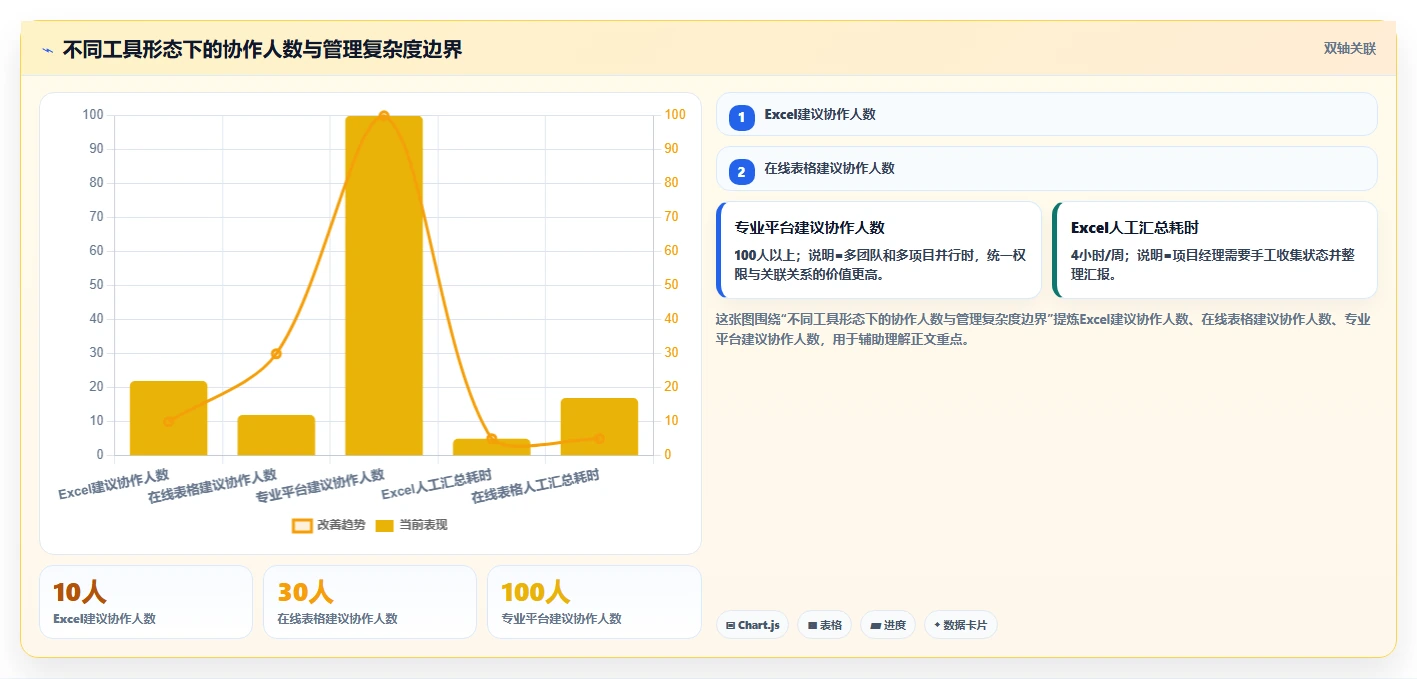Select the 在线表格建议协作人数 list item
Viewport: 1417px width, 679px height.
(1046, 168)
